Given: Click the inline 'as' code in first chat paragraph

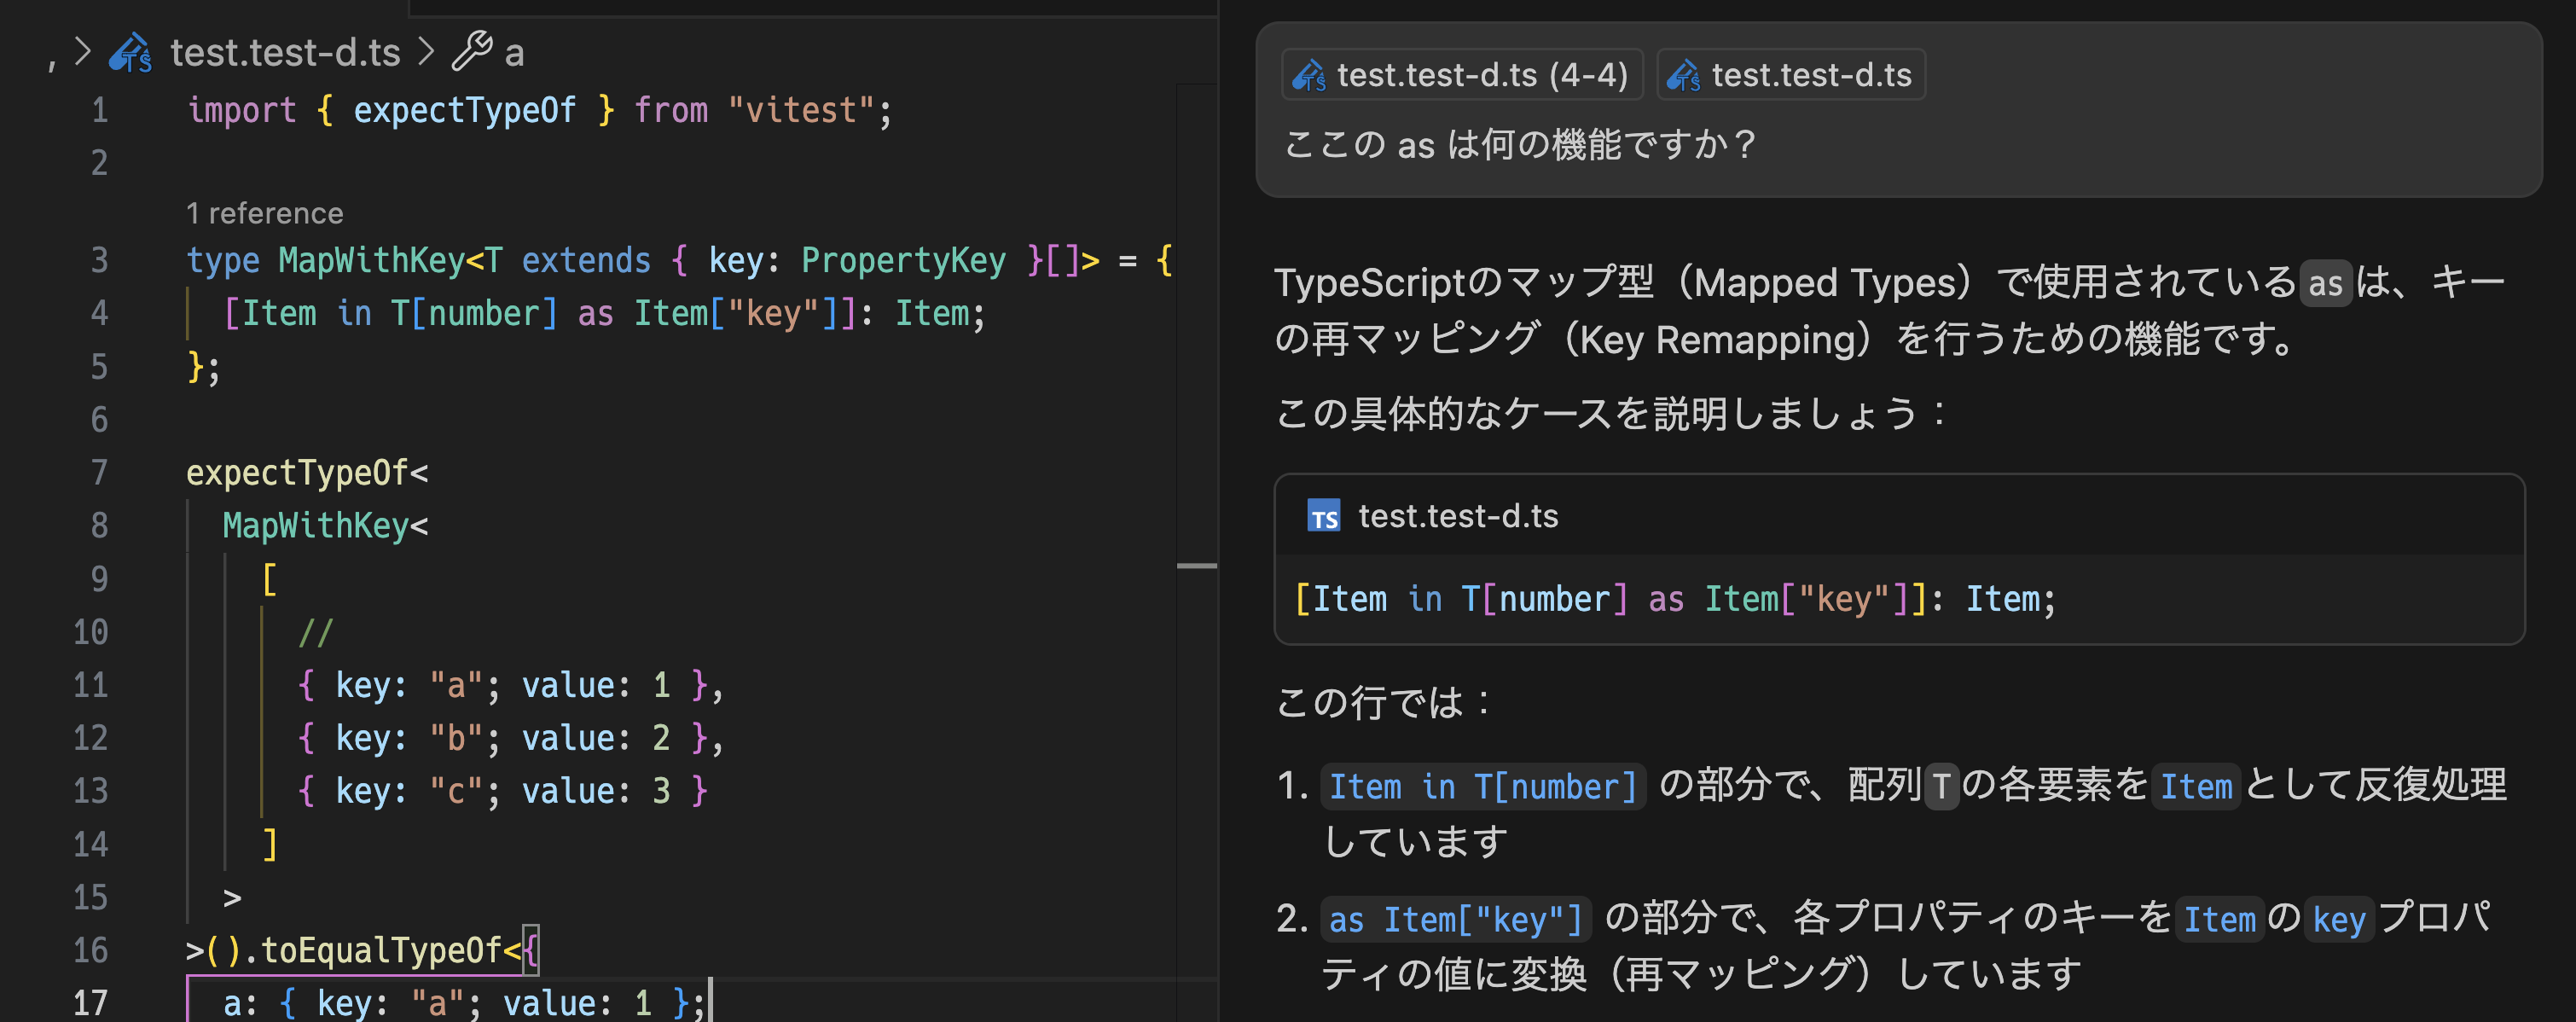Looking at the screenshot, I should [2325, 283].
